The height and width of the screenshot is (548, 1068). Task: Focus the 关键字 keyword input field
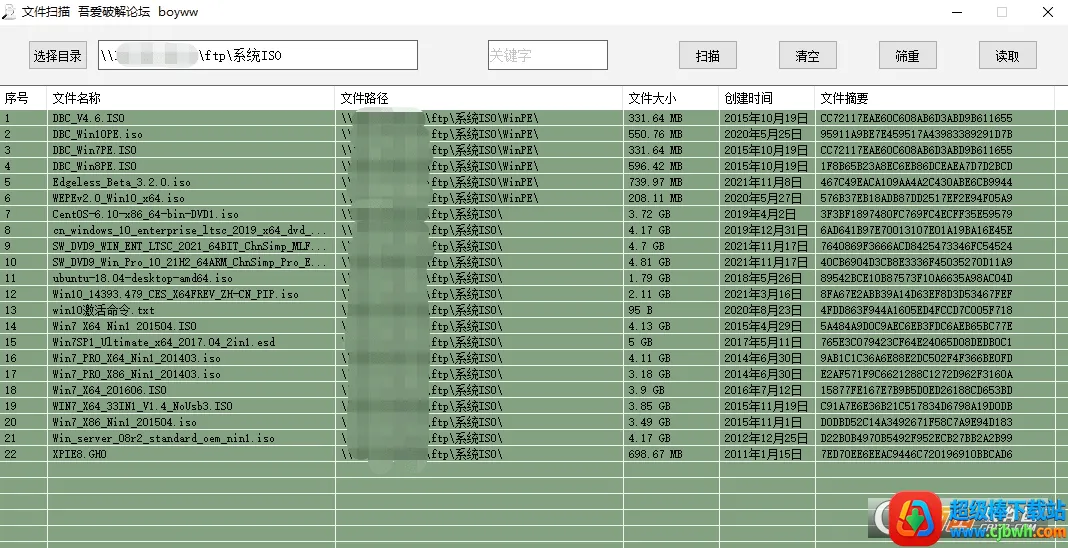548,55
